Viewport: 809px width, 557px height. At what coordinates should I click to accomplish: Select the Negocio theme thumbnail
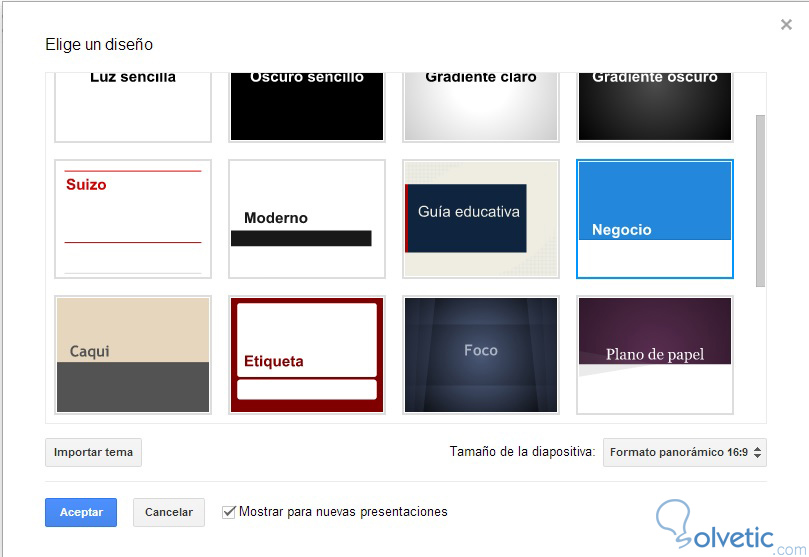click(655, 219)
